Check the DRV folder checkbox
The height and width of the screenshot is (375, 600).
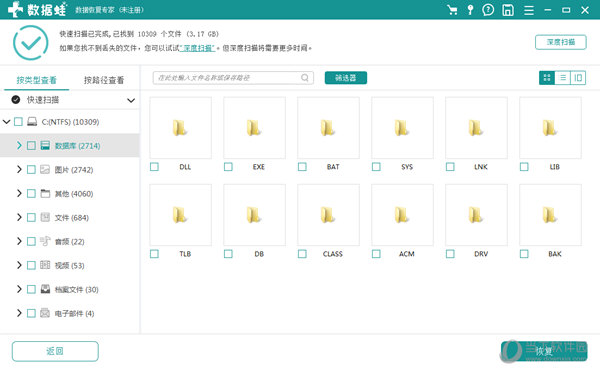point(450,254)
